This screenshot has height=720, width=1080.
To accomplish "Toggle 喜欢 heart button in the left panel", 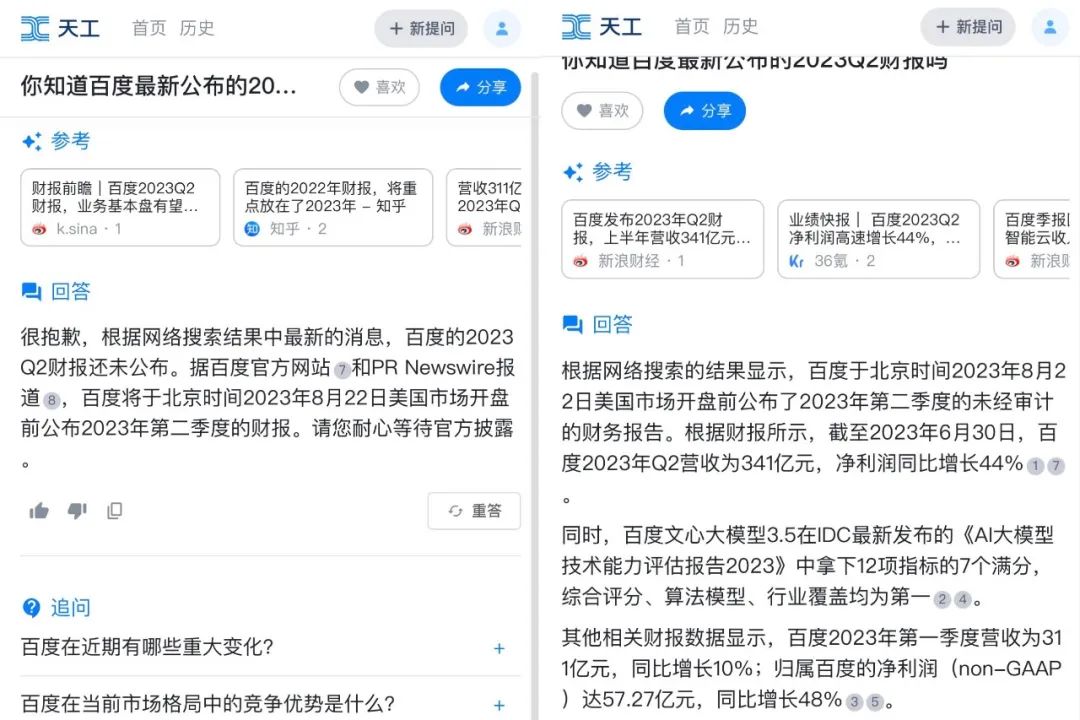I will tap(380, 88).
